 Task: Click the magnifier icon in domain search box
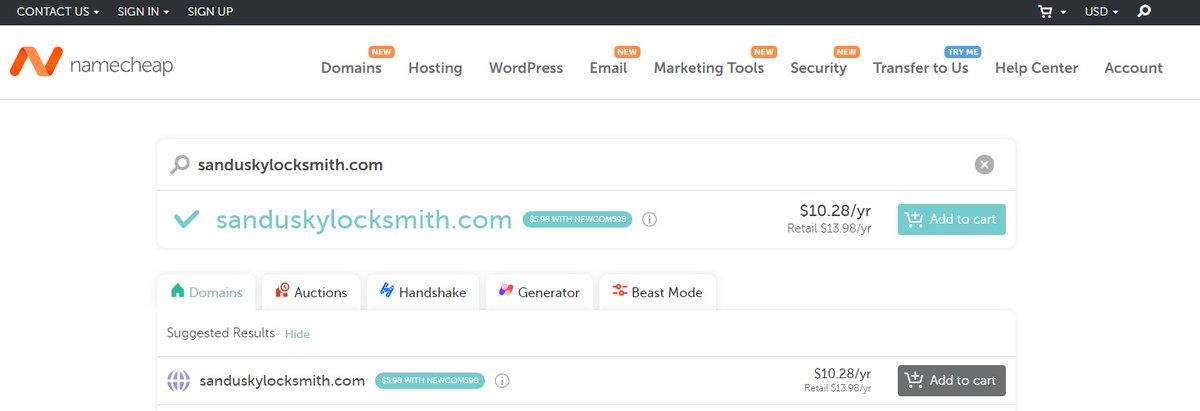(x=180, y=165)
